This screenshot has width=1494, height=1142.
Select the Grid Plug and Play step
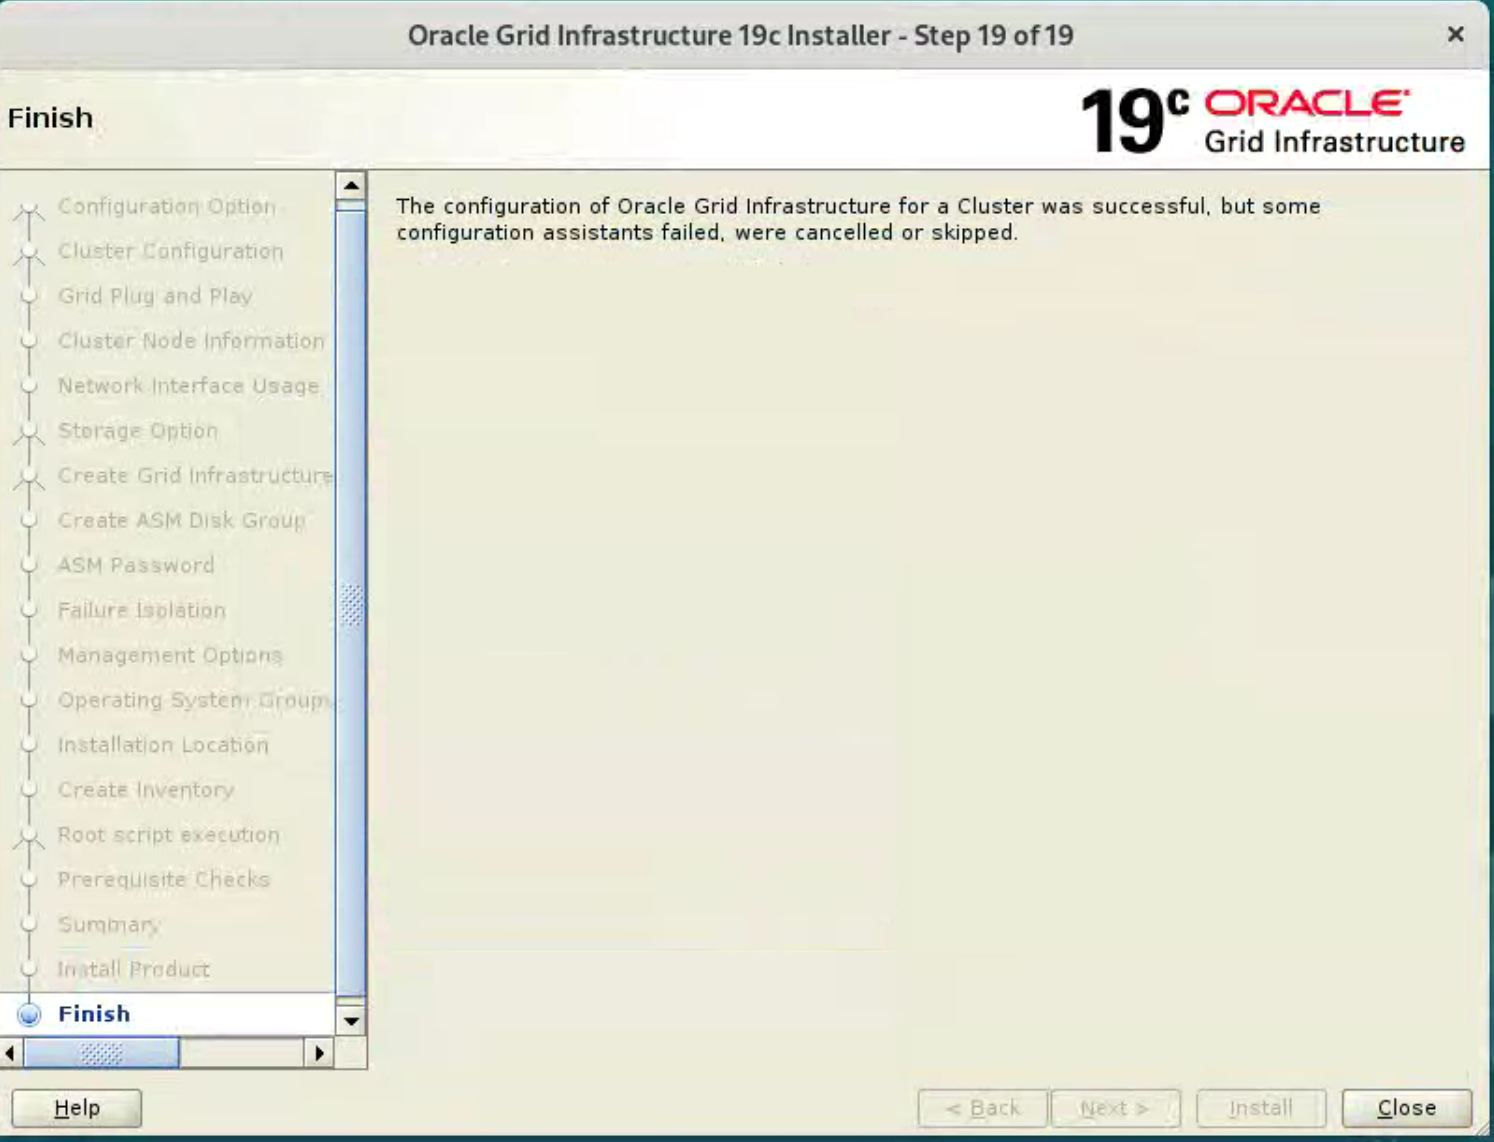click(x=155, y=296)
